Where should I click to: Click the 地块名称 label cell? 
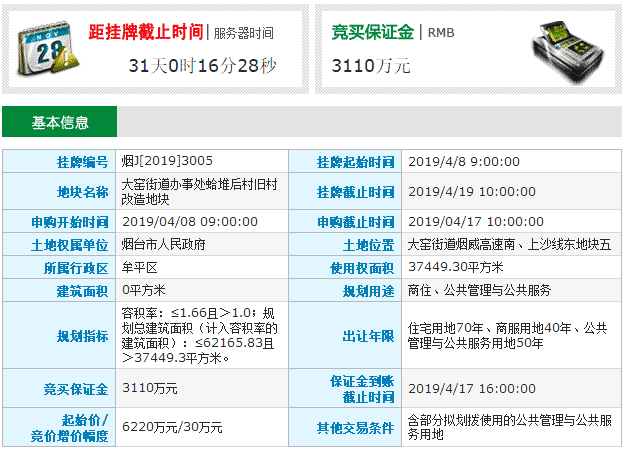[x=59, y=191]
